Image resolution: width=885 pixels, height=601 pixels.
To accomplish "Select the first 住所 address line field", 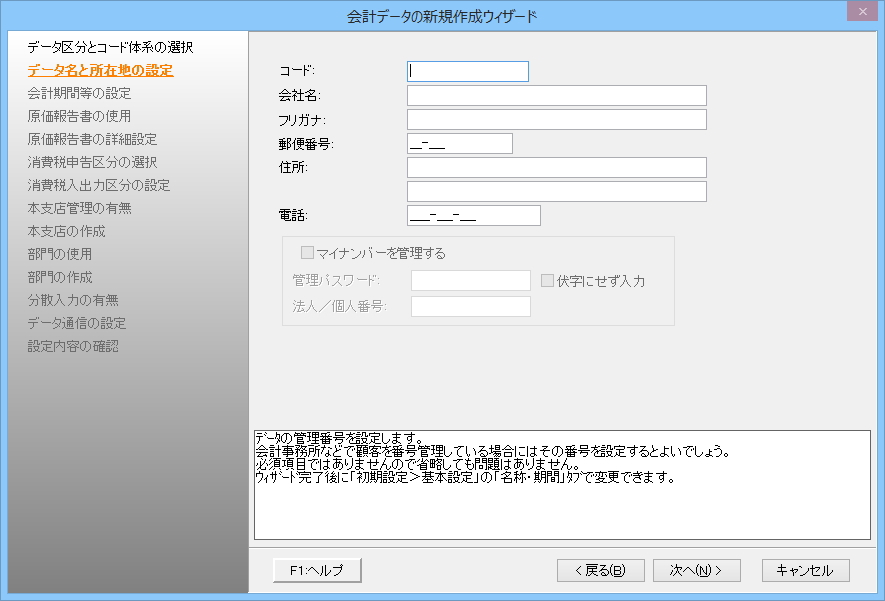I will (556, 167).
